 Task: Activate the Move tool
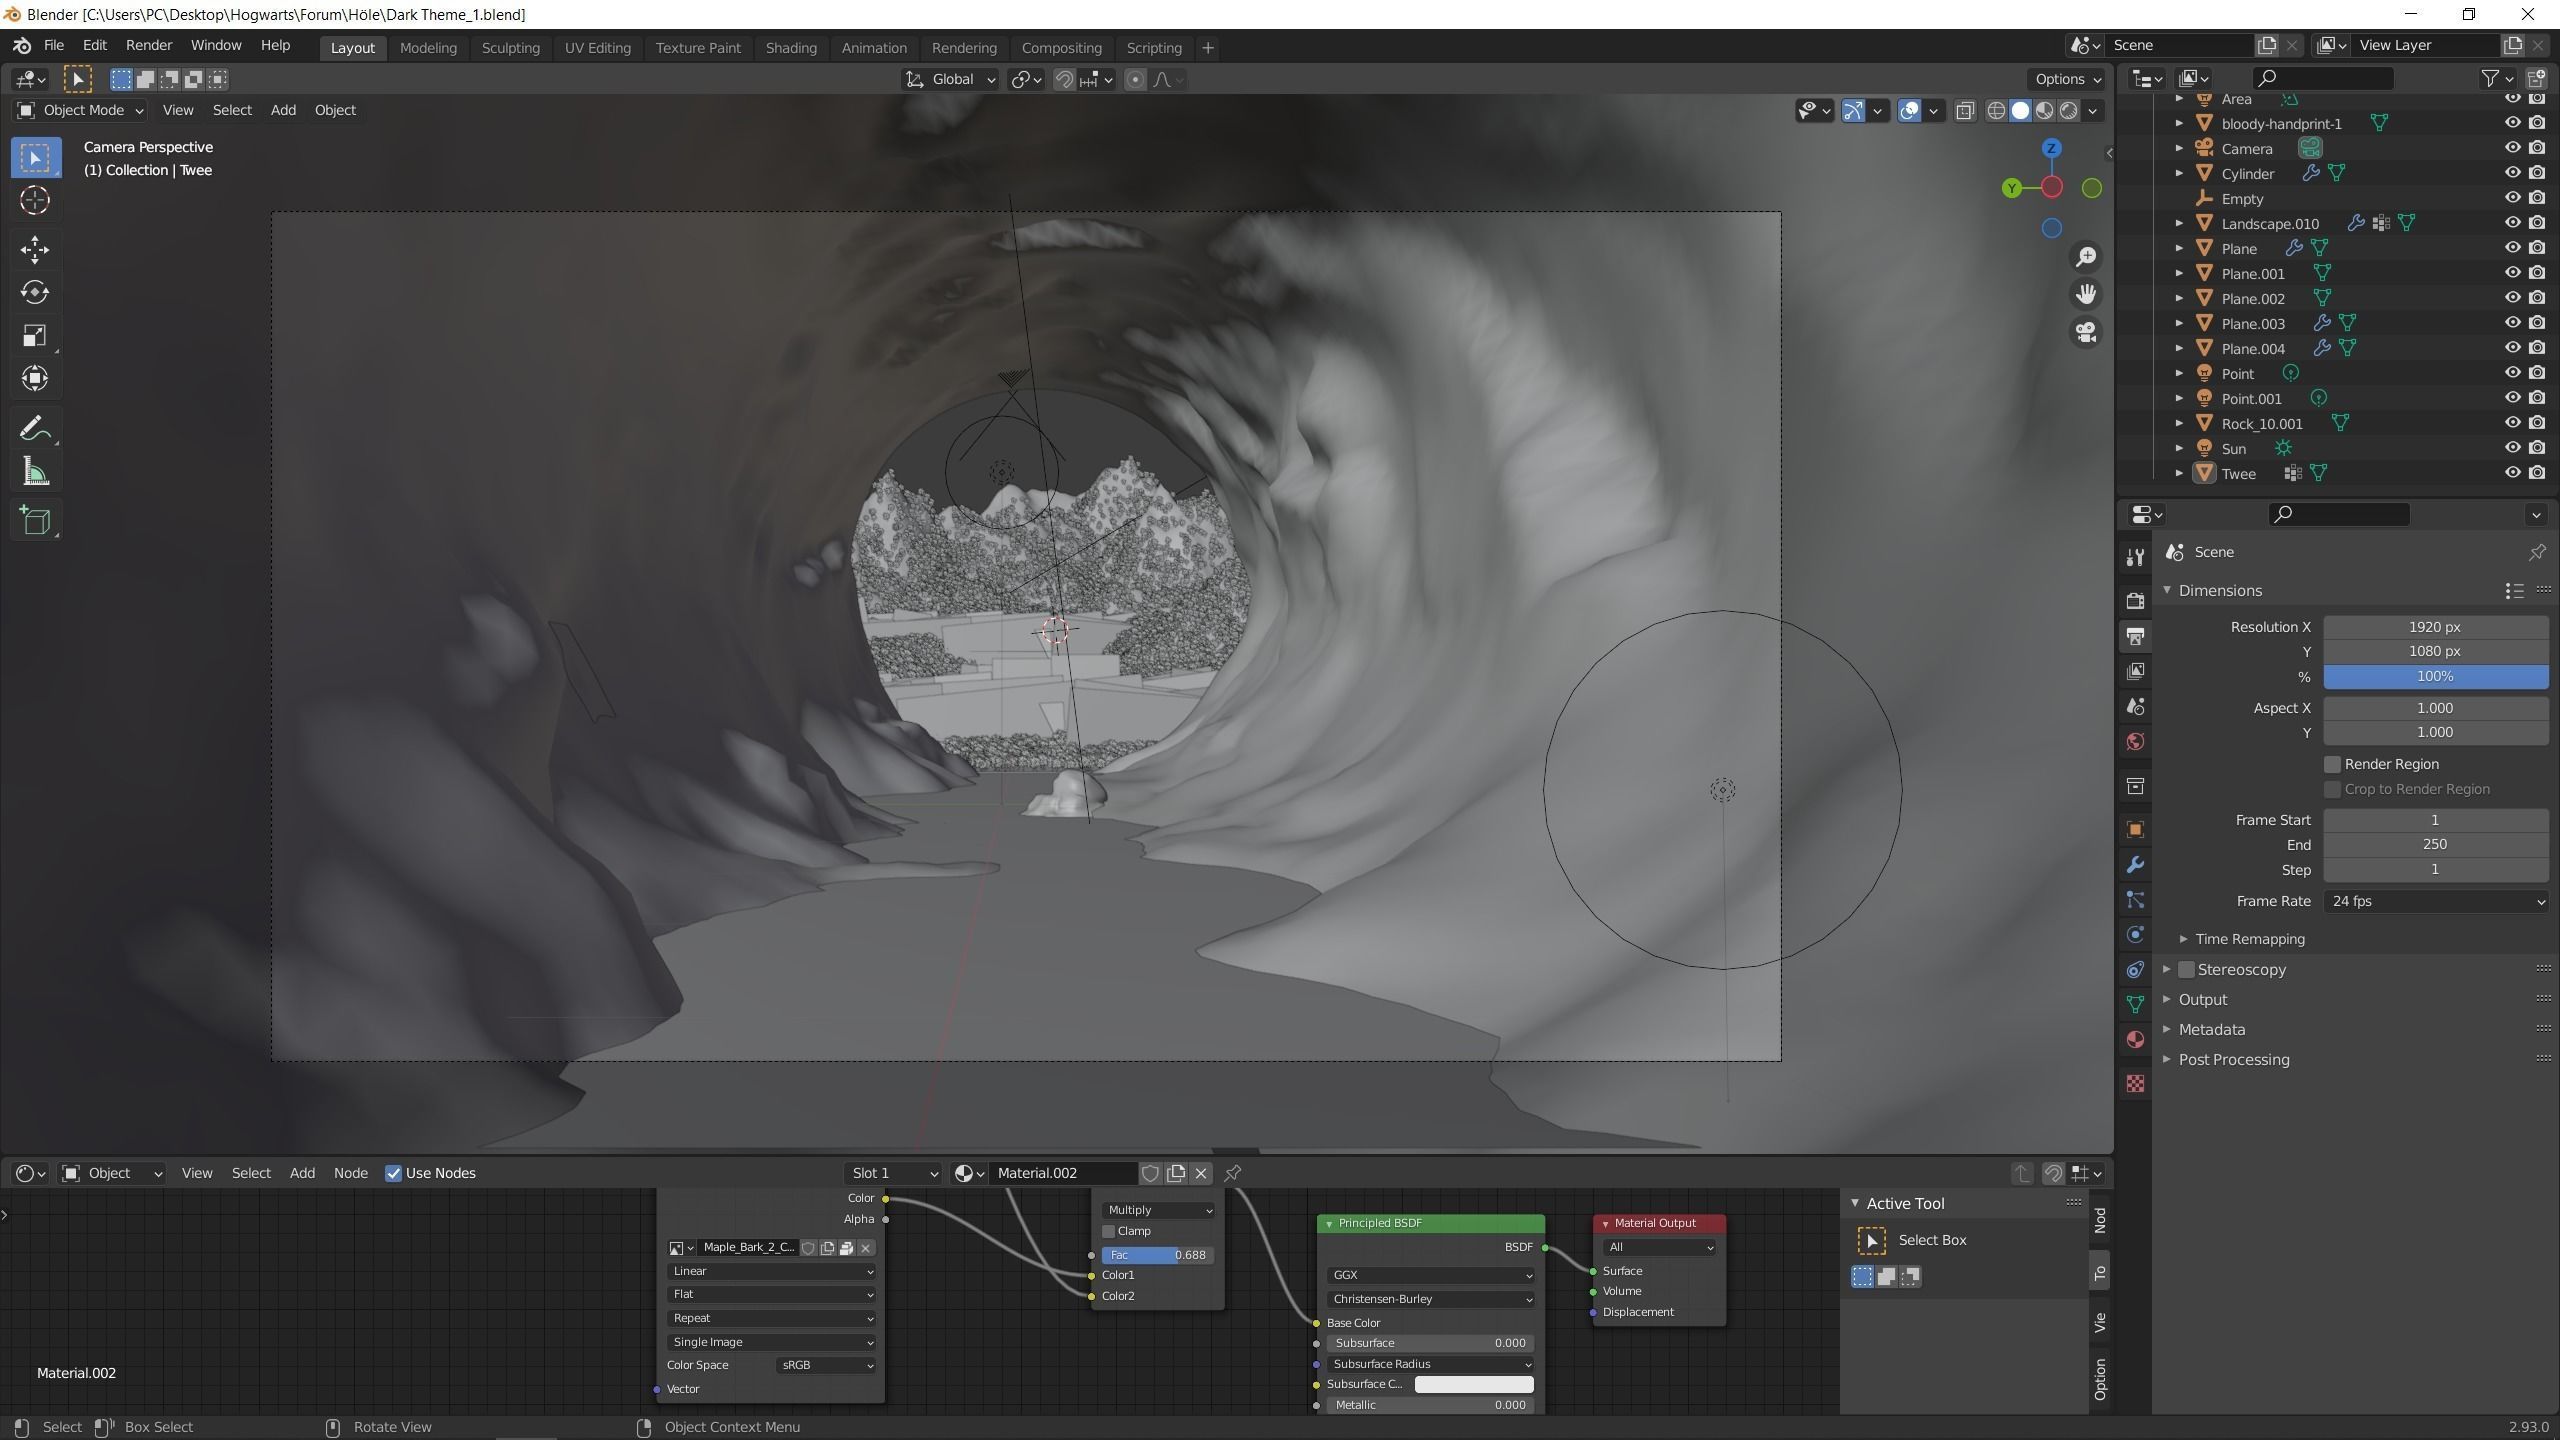point(35,249)
